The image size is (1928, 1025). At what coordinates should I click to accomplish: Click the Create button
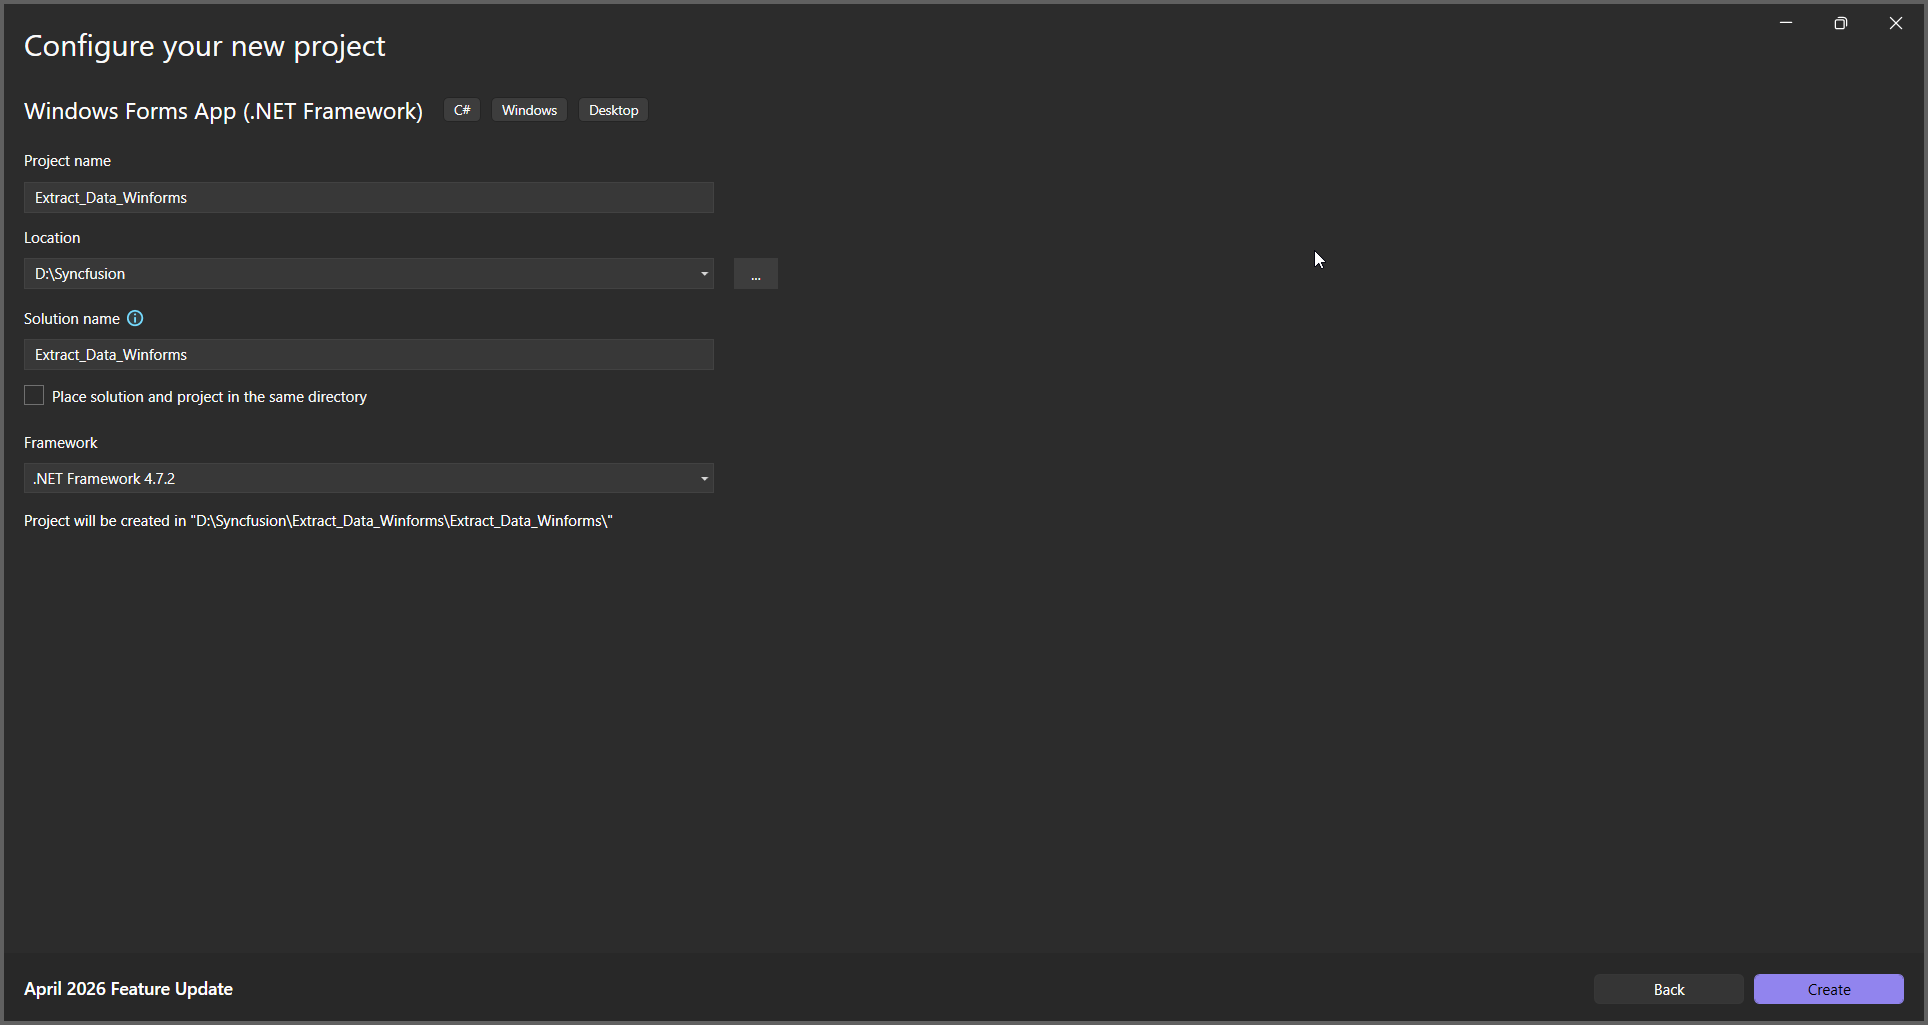[x=1829, y=989]
